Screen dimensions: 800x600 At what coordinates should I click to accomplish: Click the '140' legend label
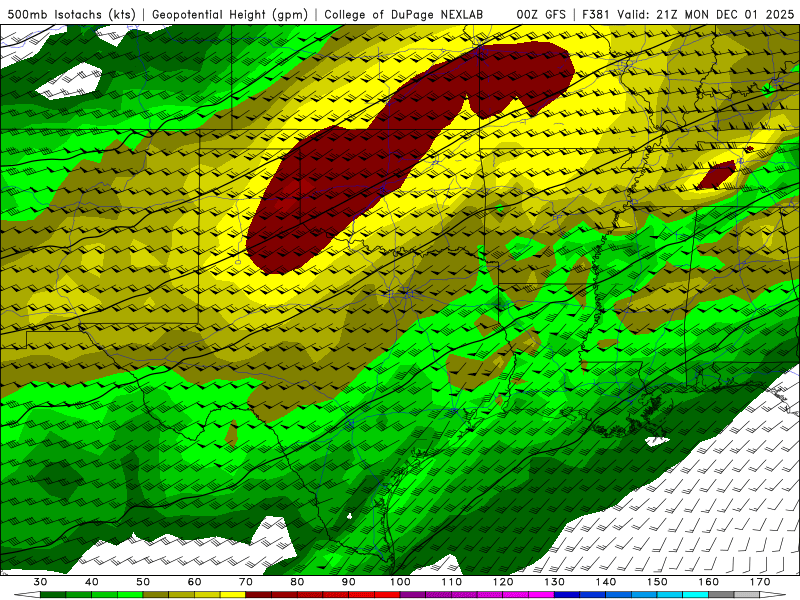(x=606, y=582)
